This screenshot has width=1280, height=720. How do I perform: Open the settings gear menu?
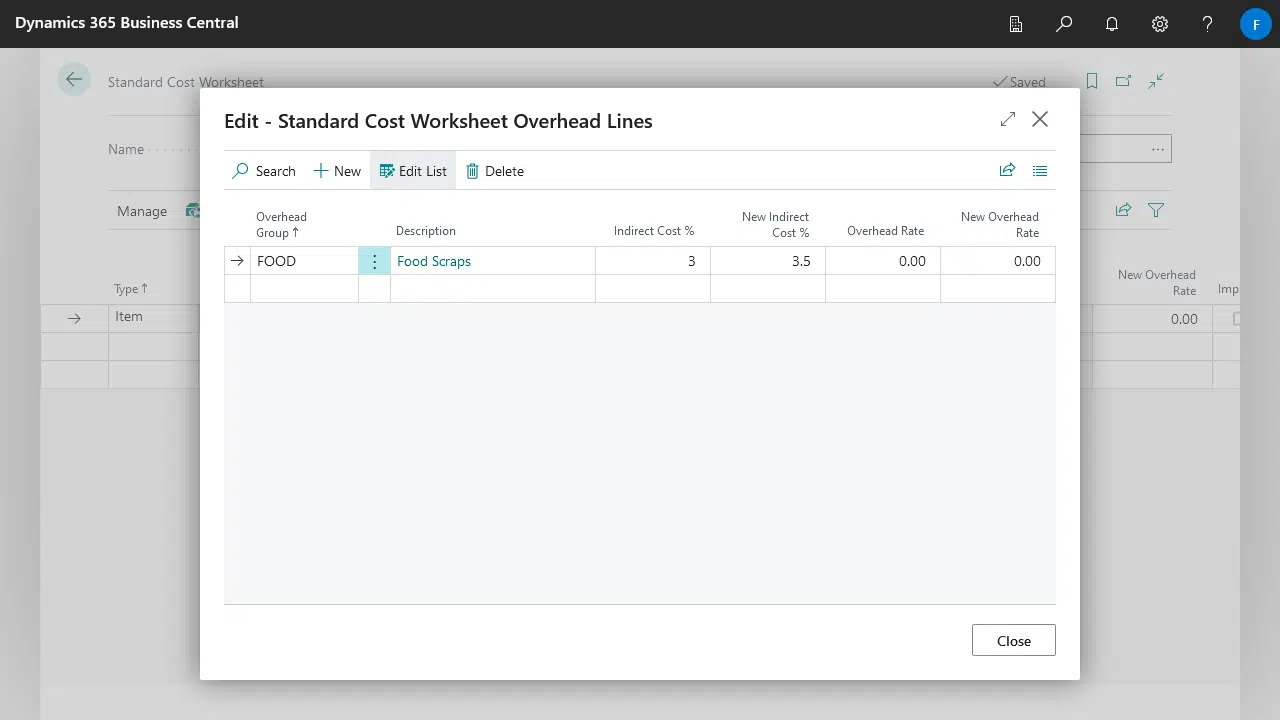tap(1160, 24)
